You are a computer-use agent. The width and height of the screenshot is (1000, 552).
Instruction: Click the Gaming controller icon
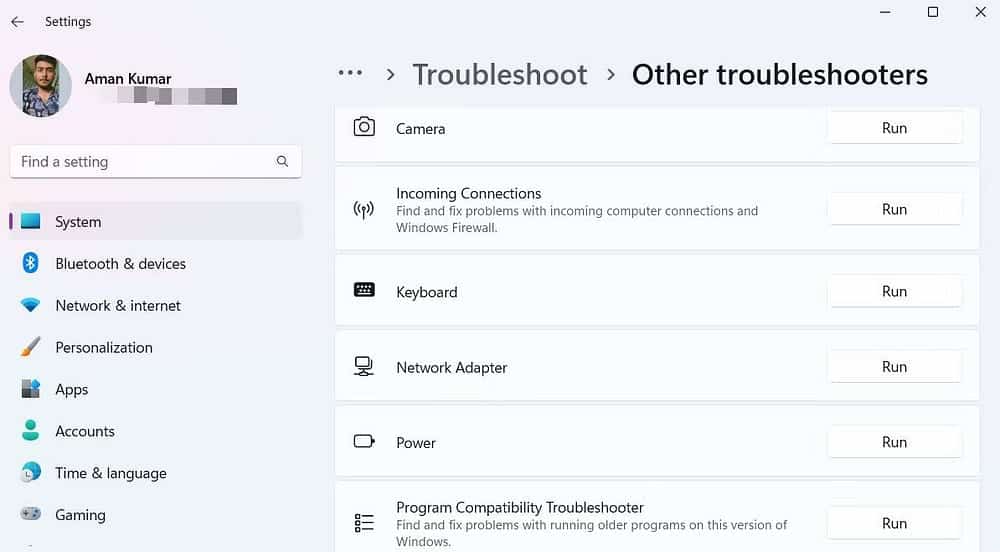(x=31, y=514)
